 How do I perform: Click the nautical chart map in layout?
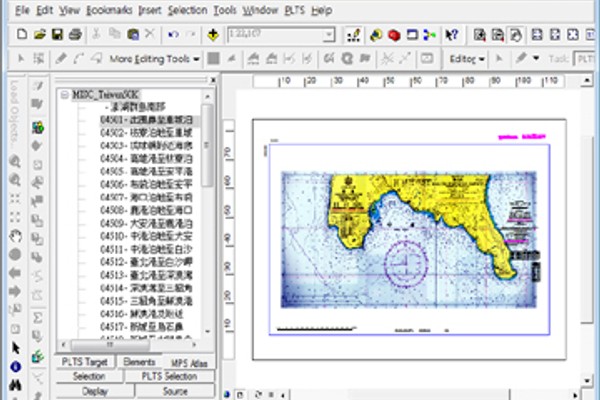coord(409,240)
